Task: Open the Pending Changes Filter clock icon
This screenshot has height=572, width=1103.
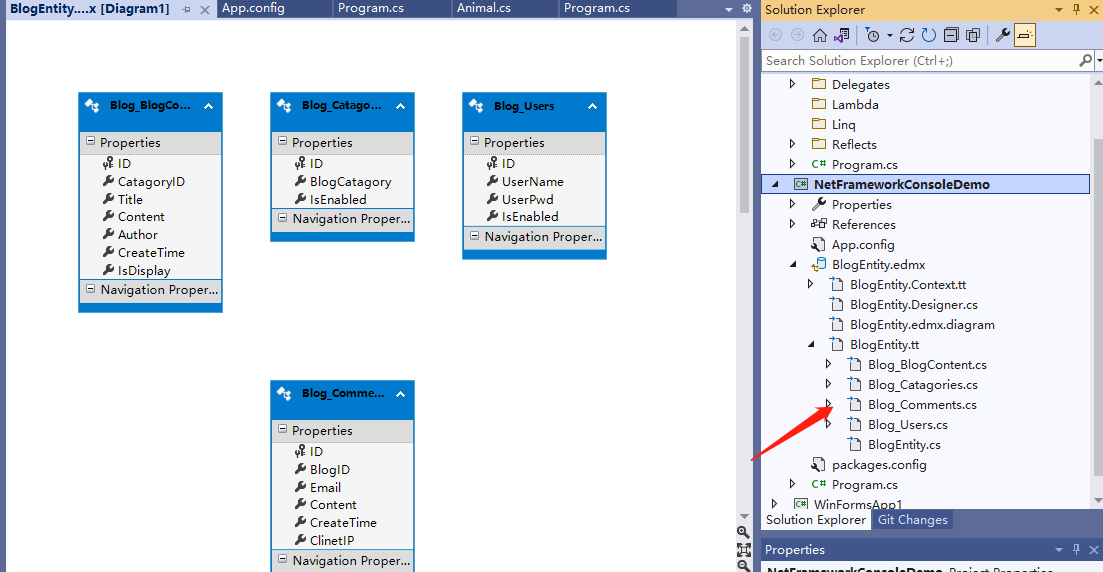Action: pyautogui.click(x=872, y=35)
